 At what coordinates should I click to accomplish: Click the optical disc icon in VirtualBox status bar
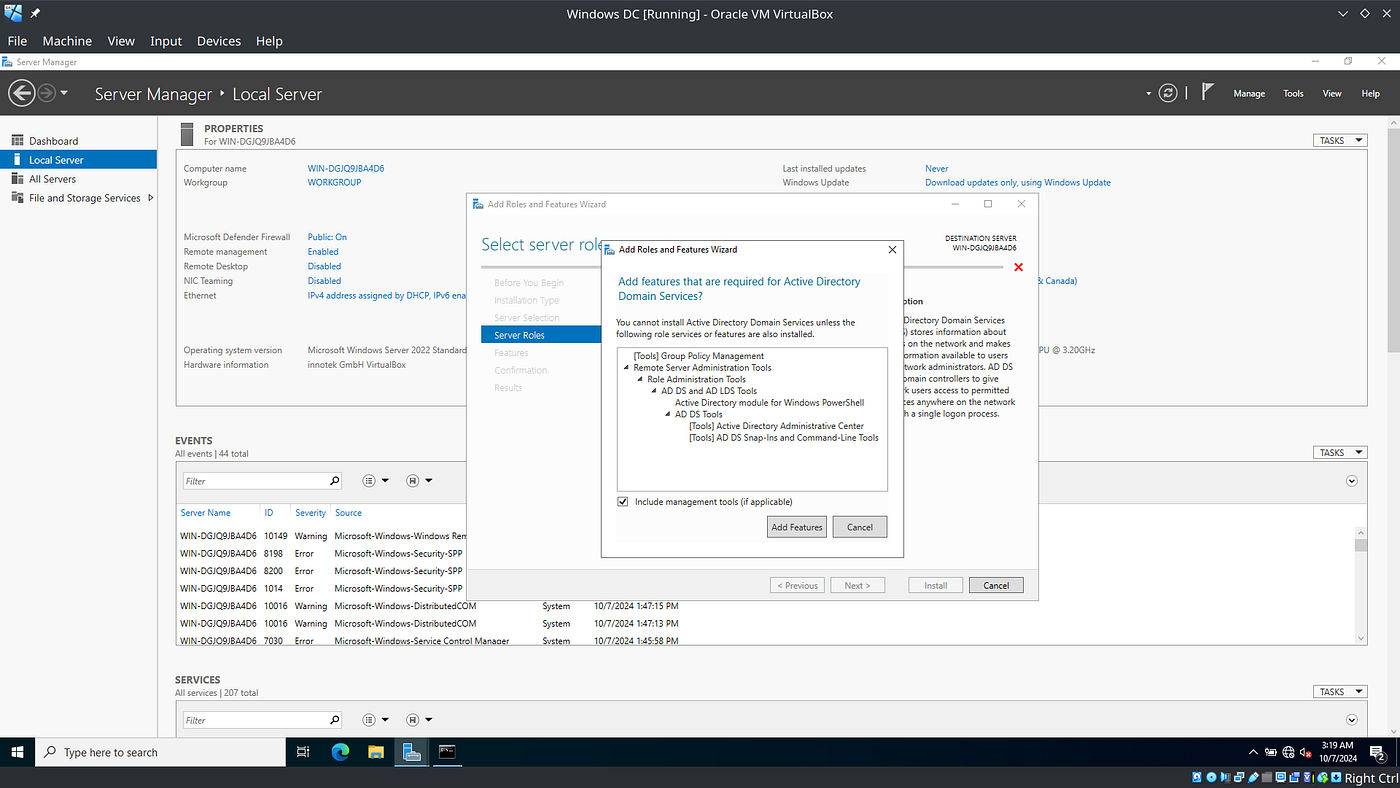pyautogui.click(x=1212, y=778)
